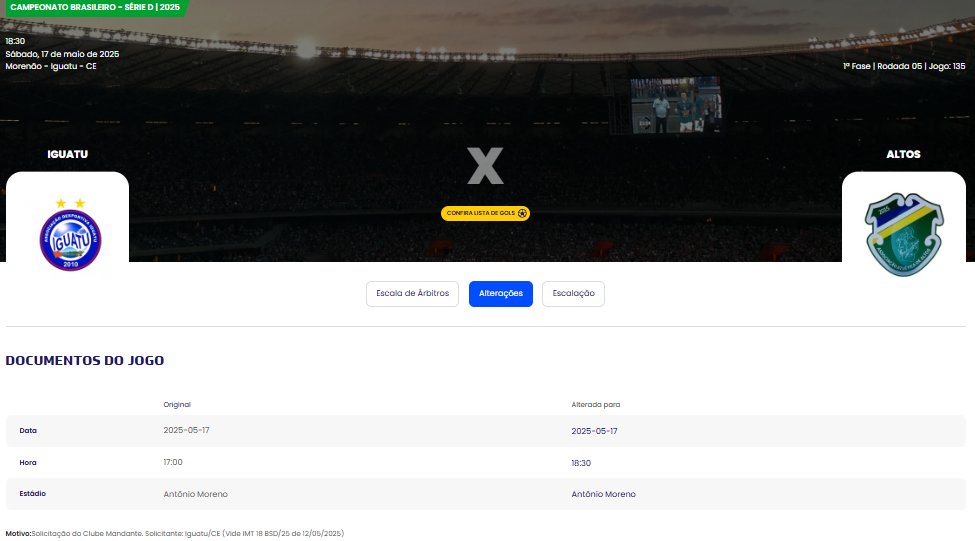This screenshot has width=975, height=541.
Task: Click the ALTOS team name heading
Action: (903, 154)
